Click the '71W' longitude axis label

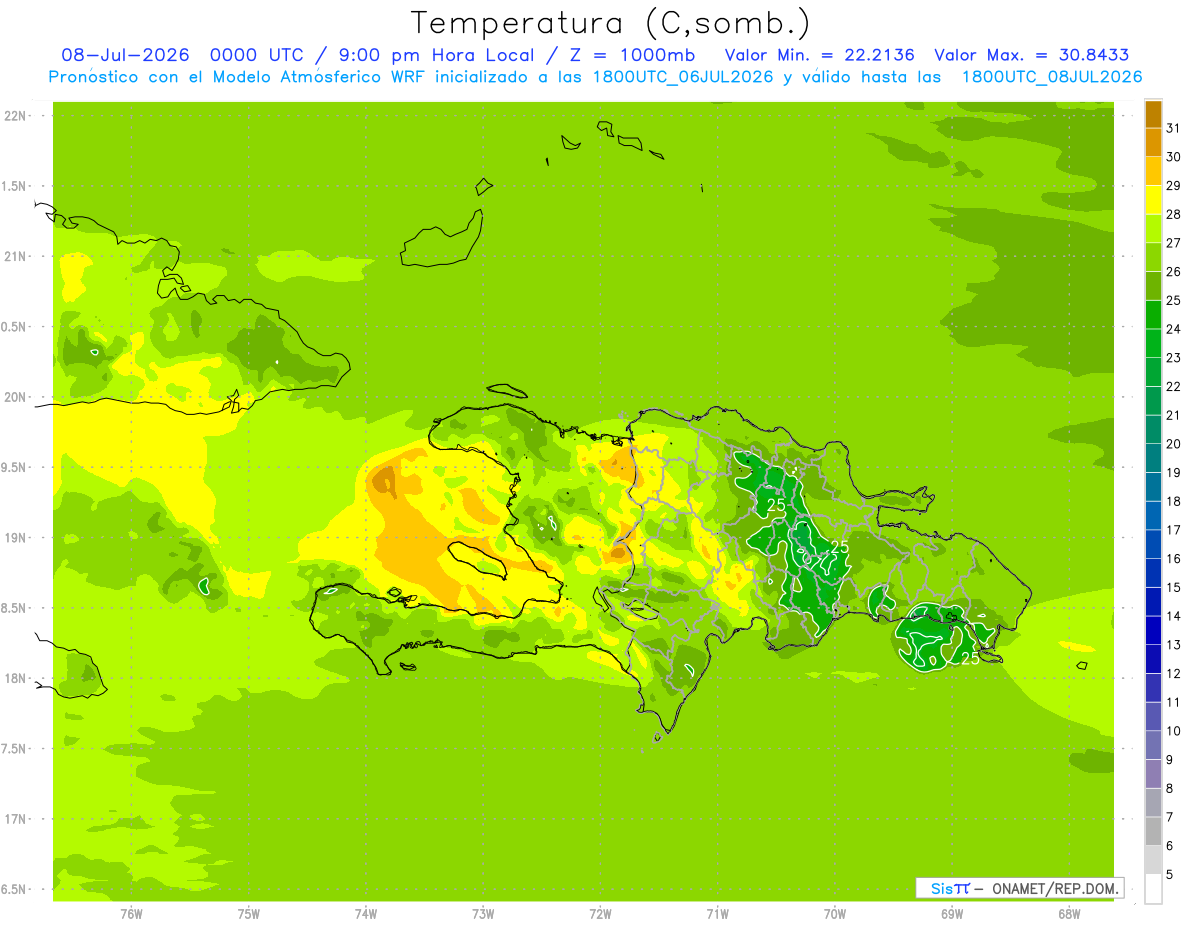pos(717,914)
